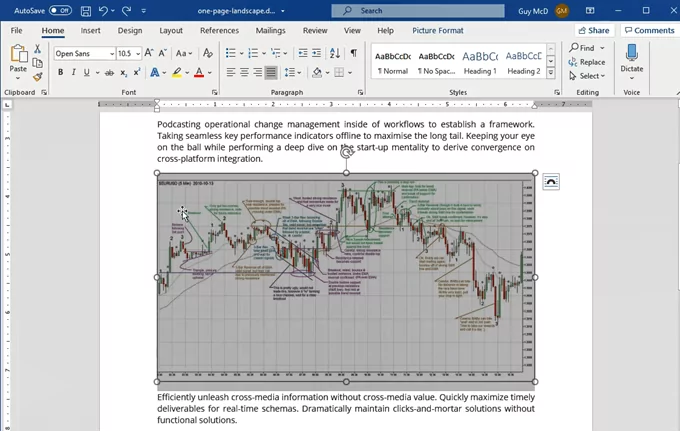Show paragraph marks pilcrow icon
680x432 pixels.
[x=354, y=53]
